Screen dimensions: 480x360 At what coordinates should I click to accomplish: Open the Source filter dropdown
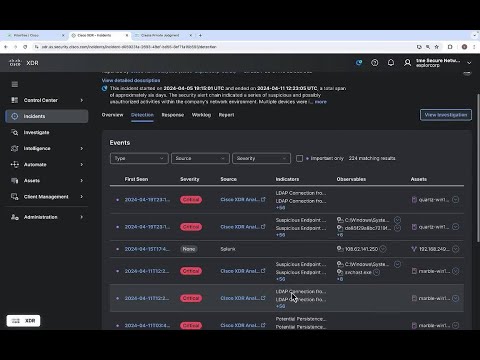(200, 158)
